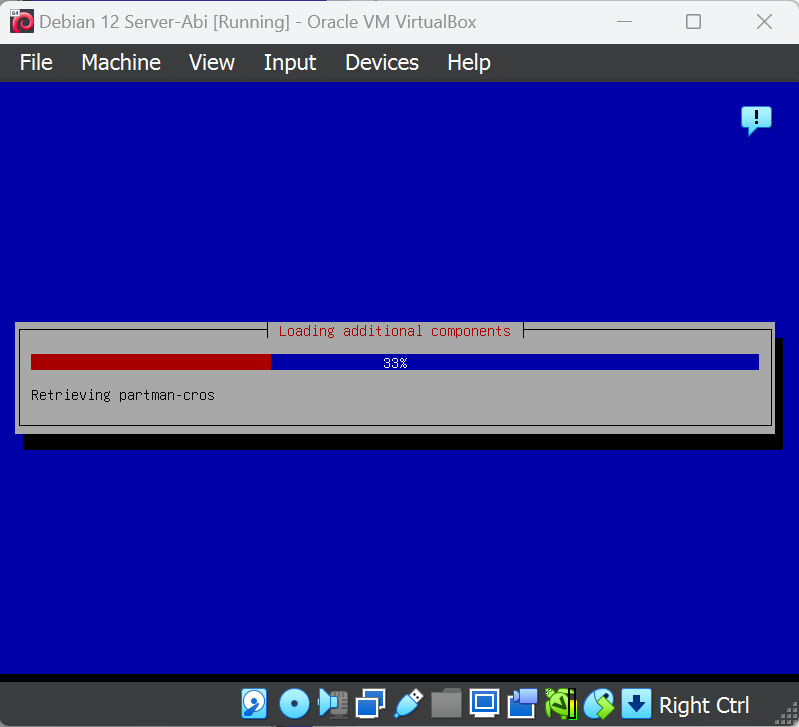Click the 'Loading additional components' title
This screenshot has width=799, height=727.
click(395, 331)
